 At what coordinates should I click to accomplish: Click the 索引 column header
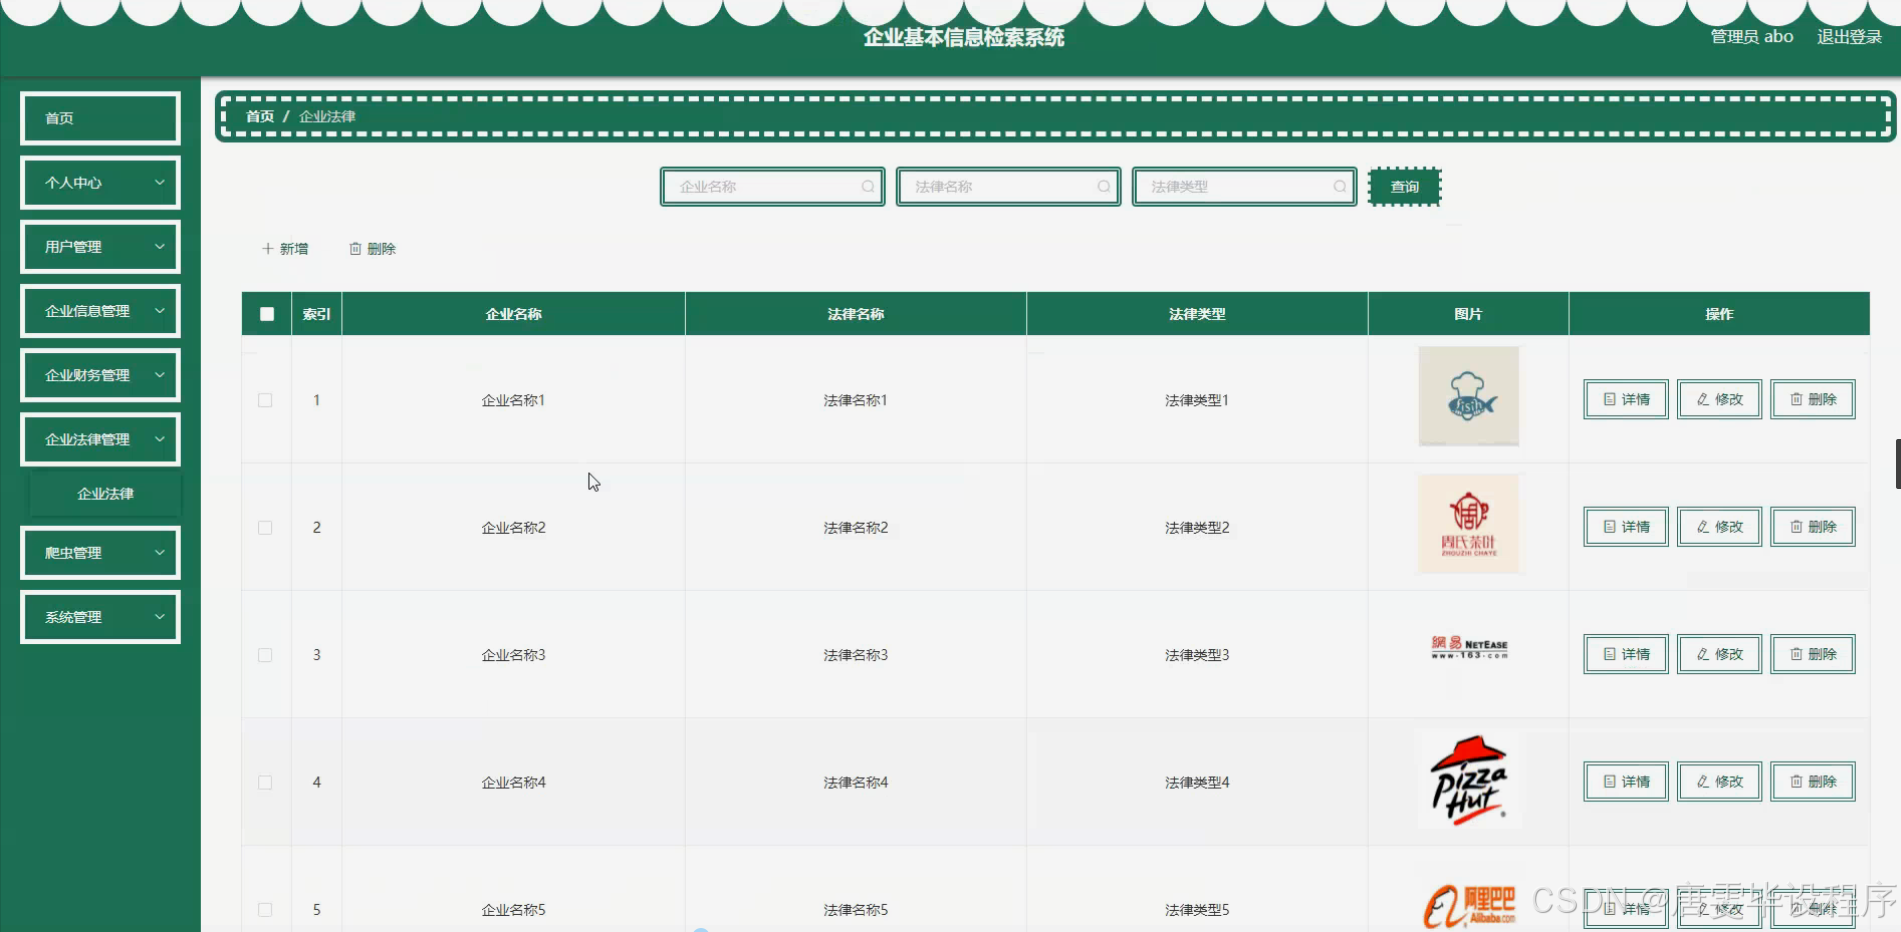click(x=317, y=314)
